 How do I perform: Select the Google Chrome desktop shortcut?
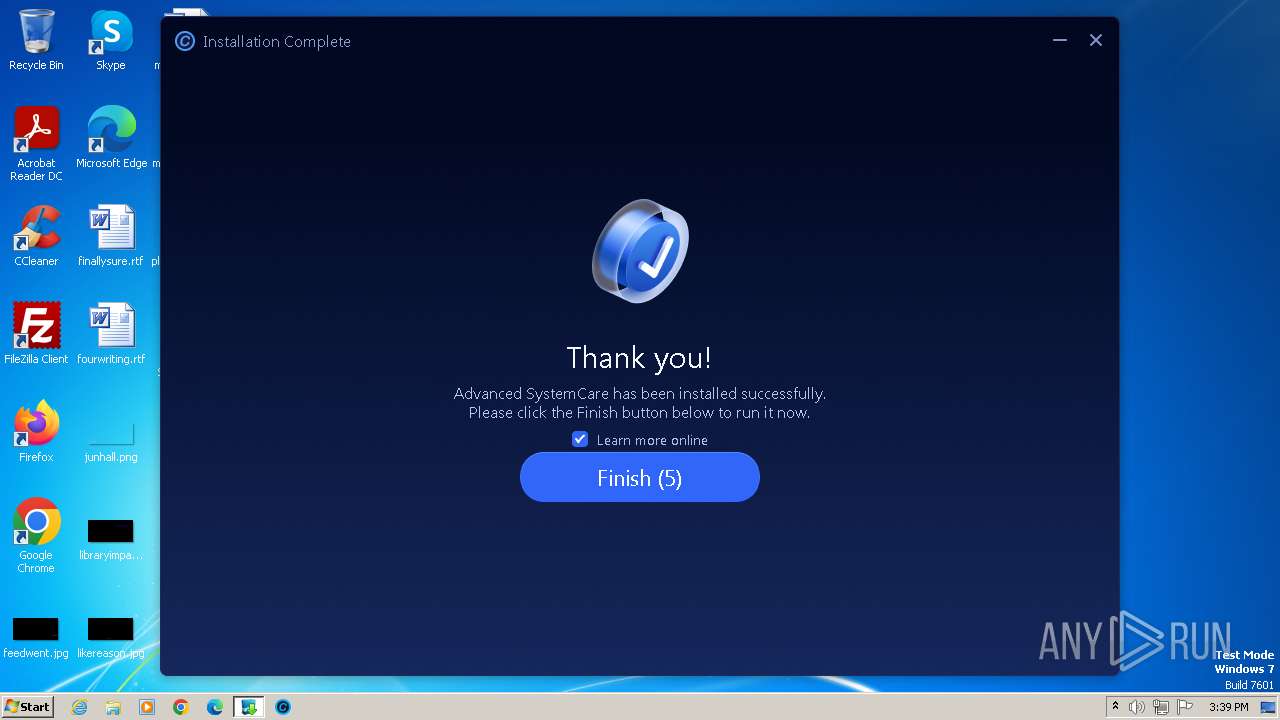[x=36, y=536]
